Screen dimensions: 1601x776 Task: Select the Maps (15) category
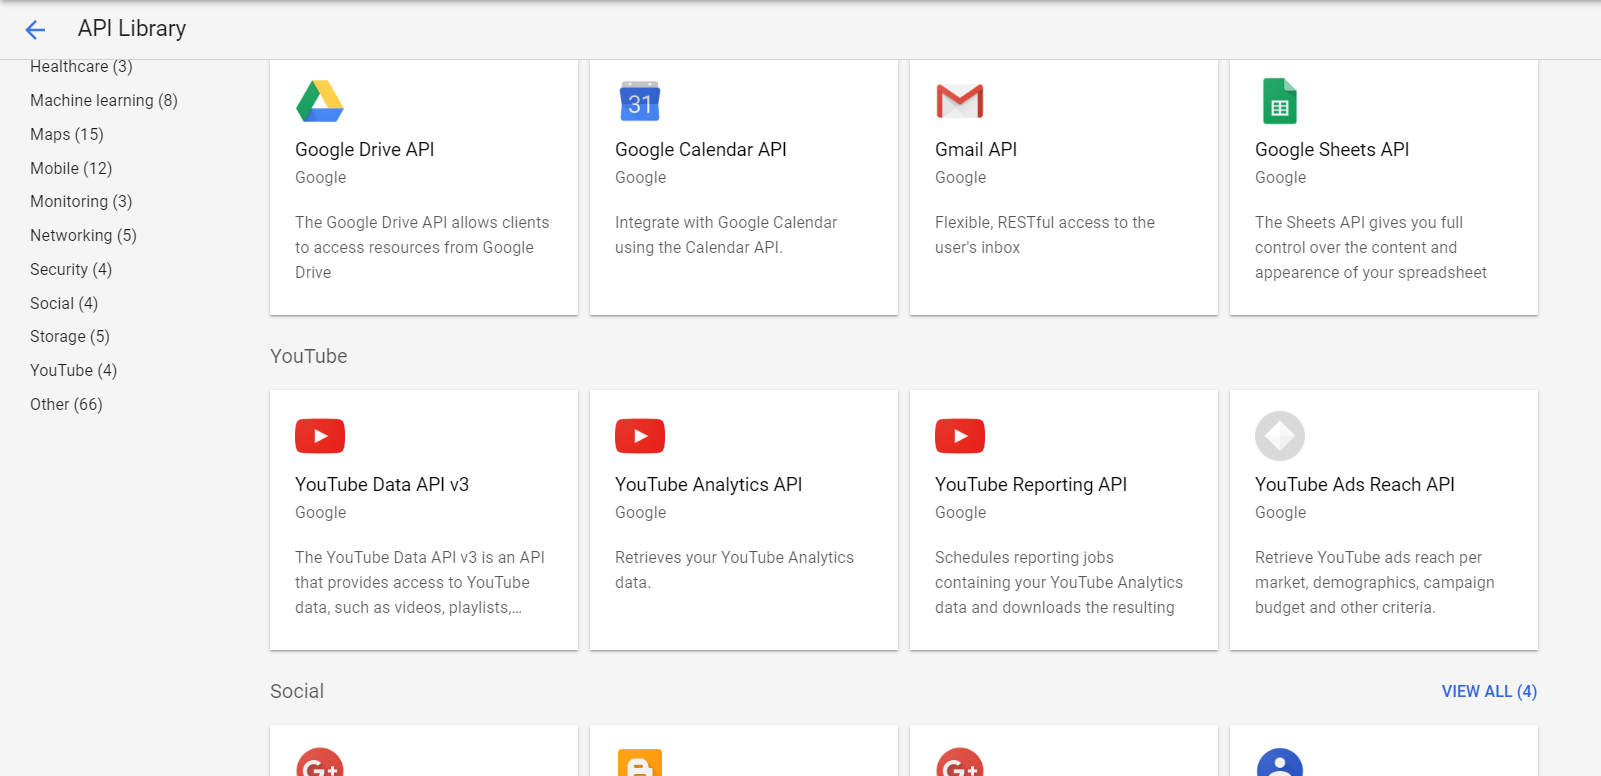tap(67, 134)
